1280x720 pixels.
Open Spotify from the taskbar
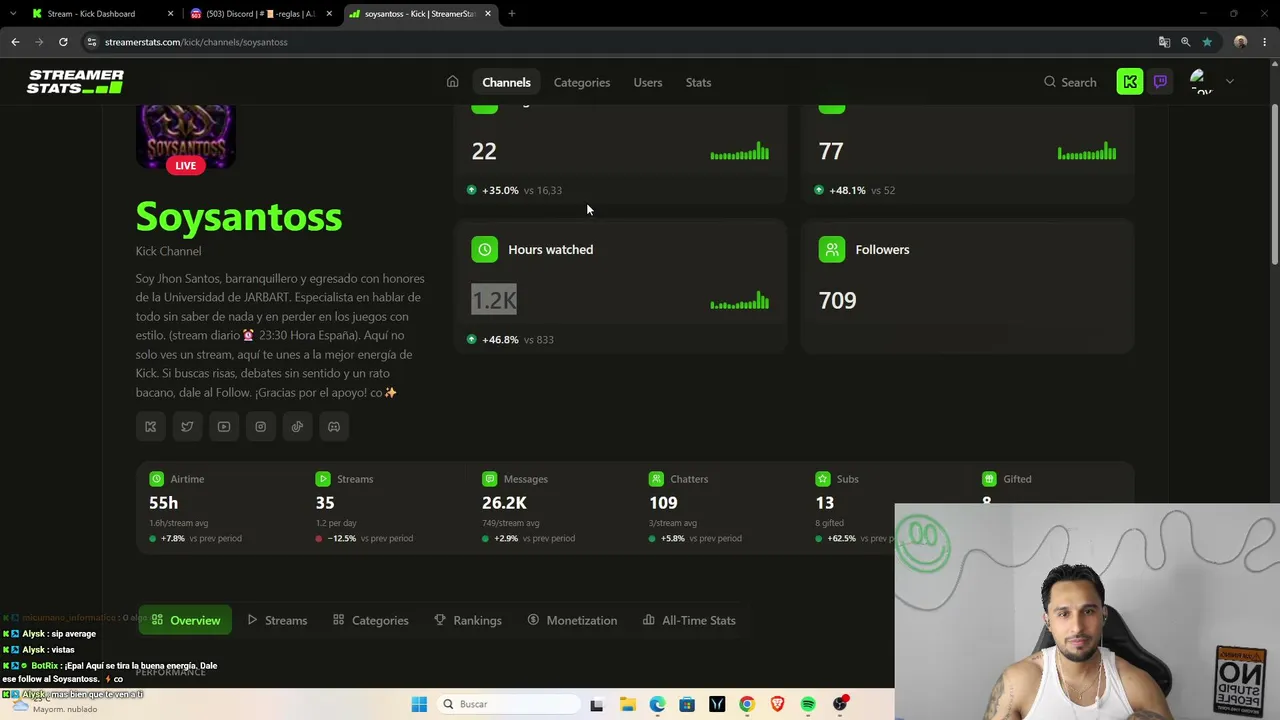[x=808, y=704]
